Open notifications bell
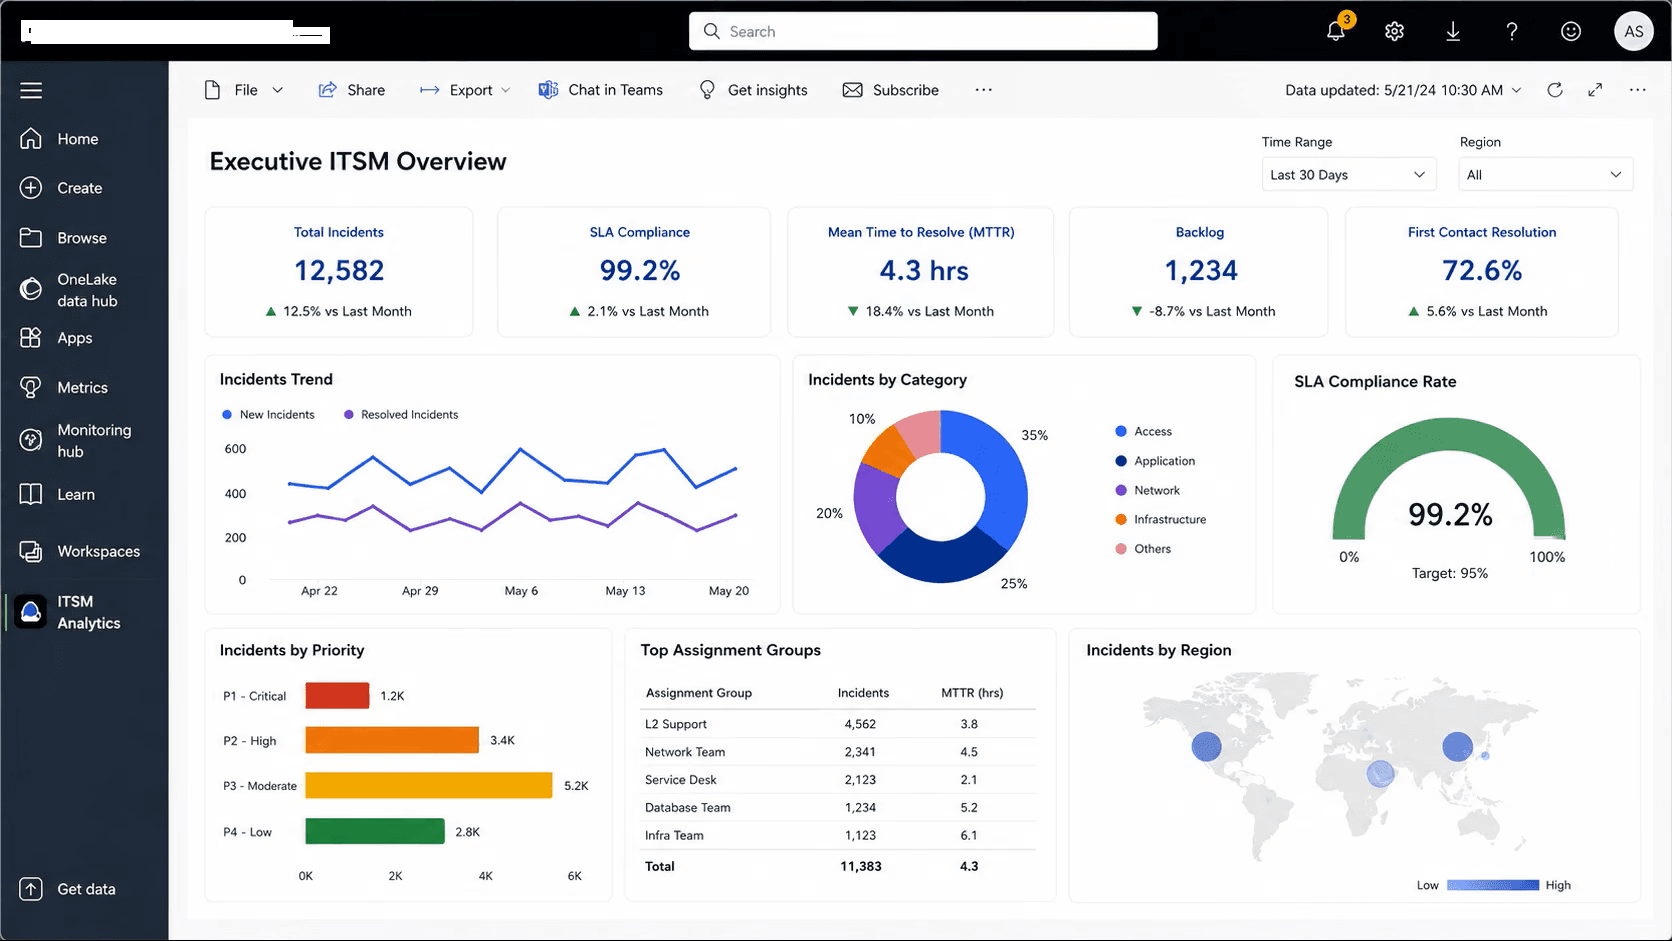 point(1336,31)
